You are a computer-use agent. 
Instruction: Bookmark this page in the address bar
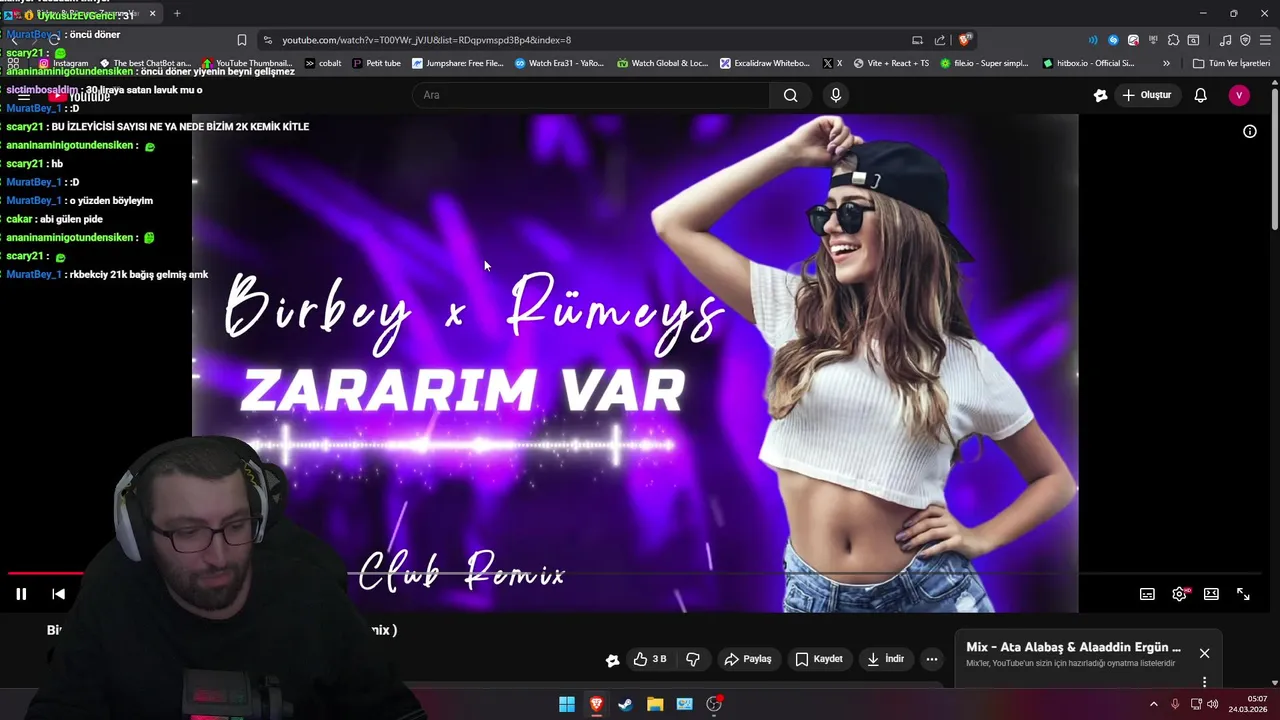[x=241, y=40]
